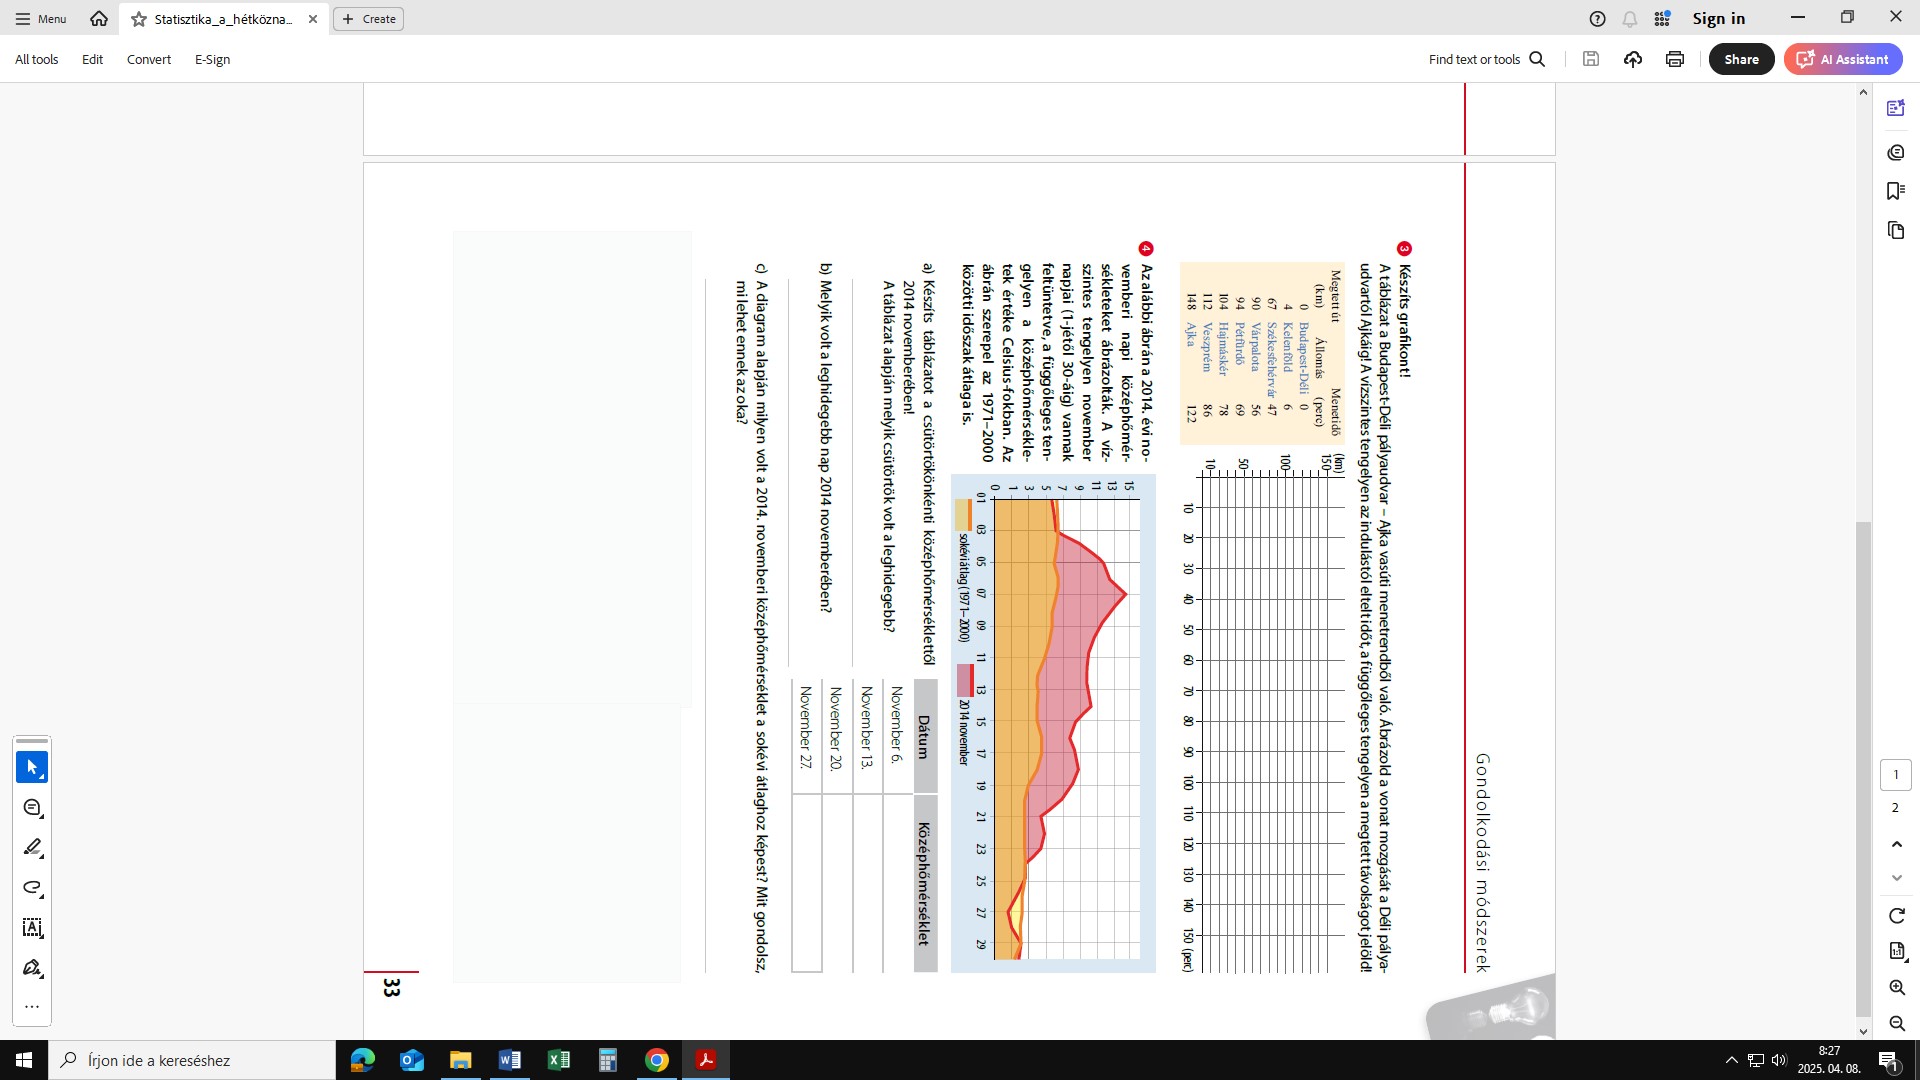Open the Convert menu

(149, 59)
